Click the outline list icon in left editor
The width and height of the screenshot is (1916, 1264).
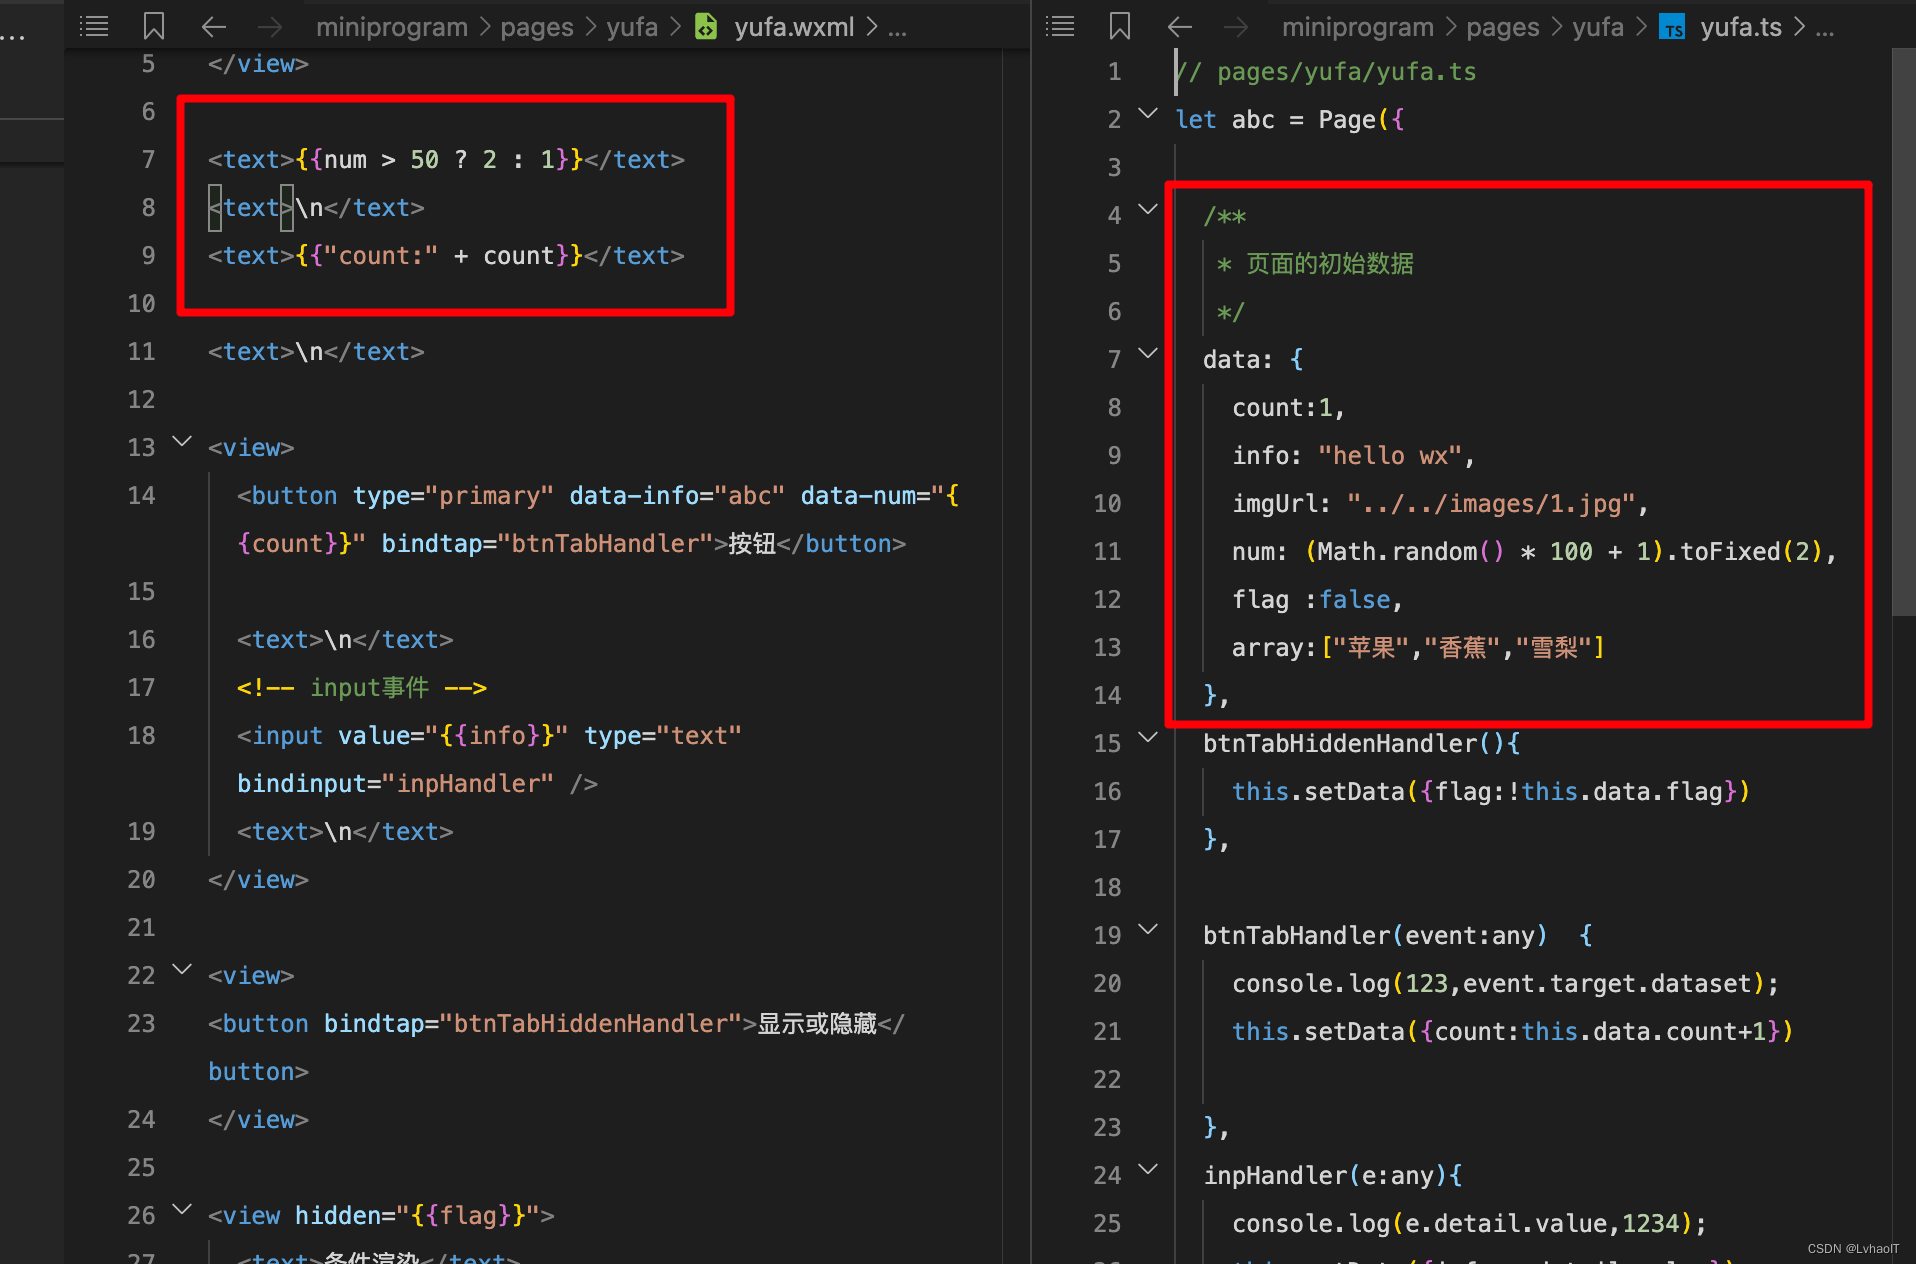click(x=94, y=26)
